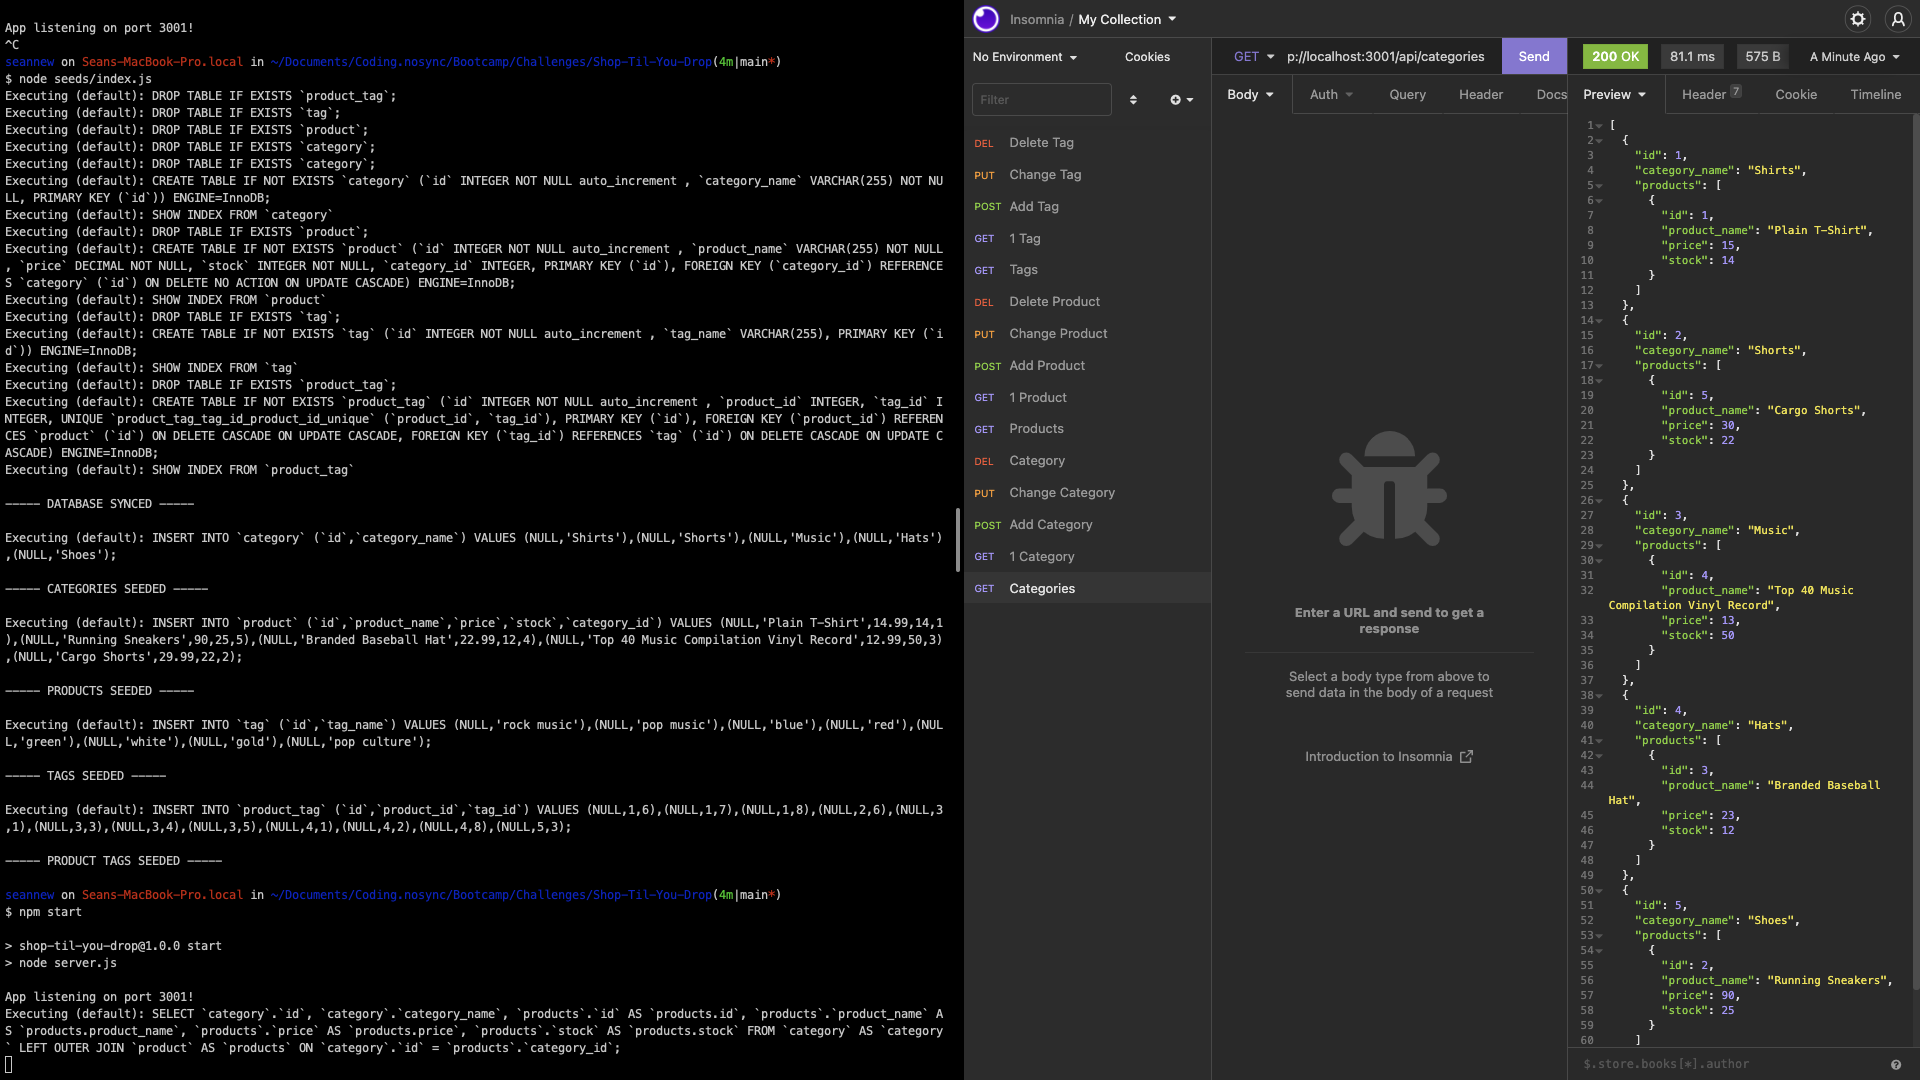1920x1080 pixels.
Task: Expand the No Environment dropdown
Action: [x=1024, y=57]
